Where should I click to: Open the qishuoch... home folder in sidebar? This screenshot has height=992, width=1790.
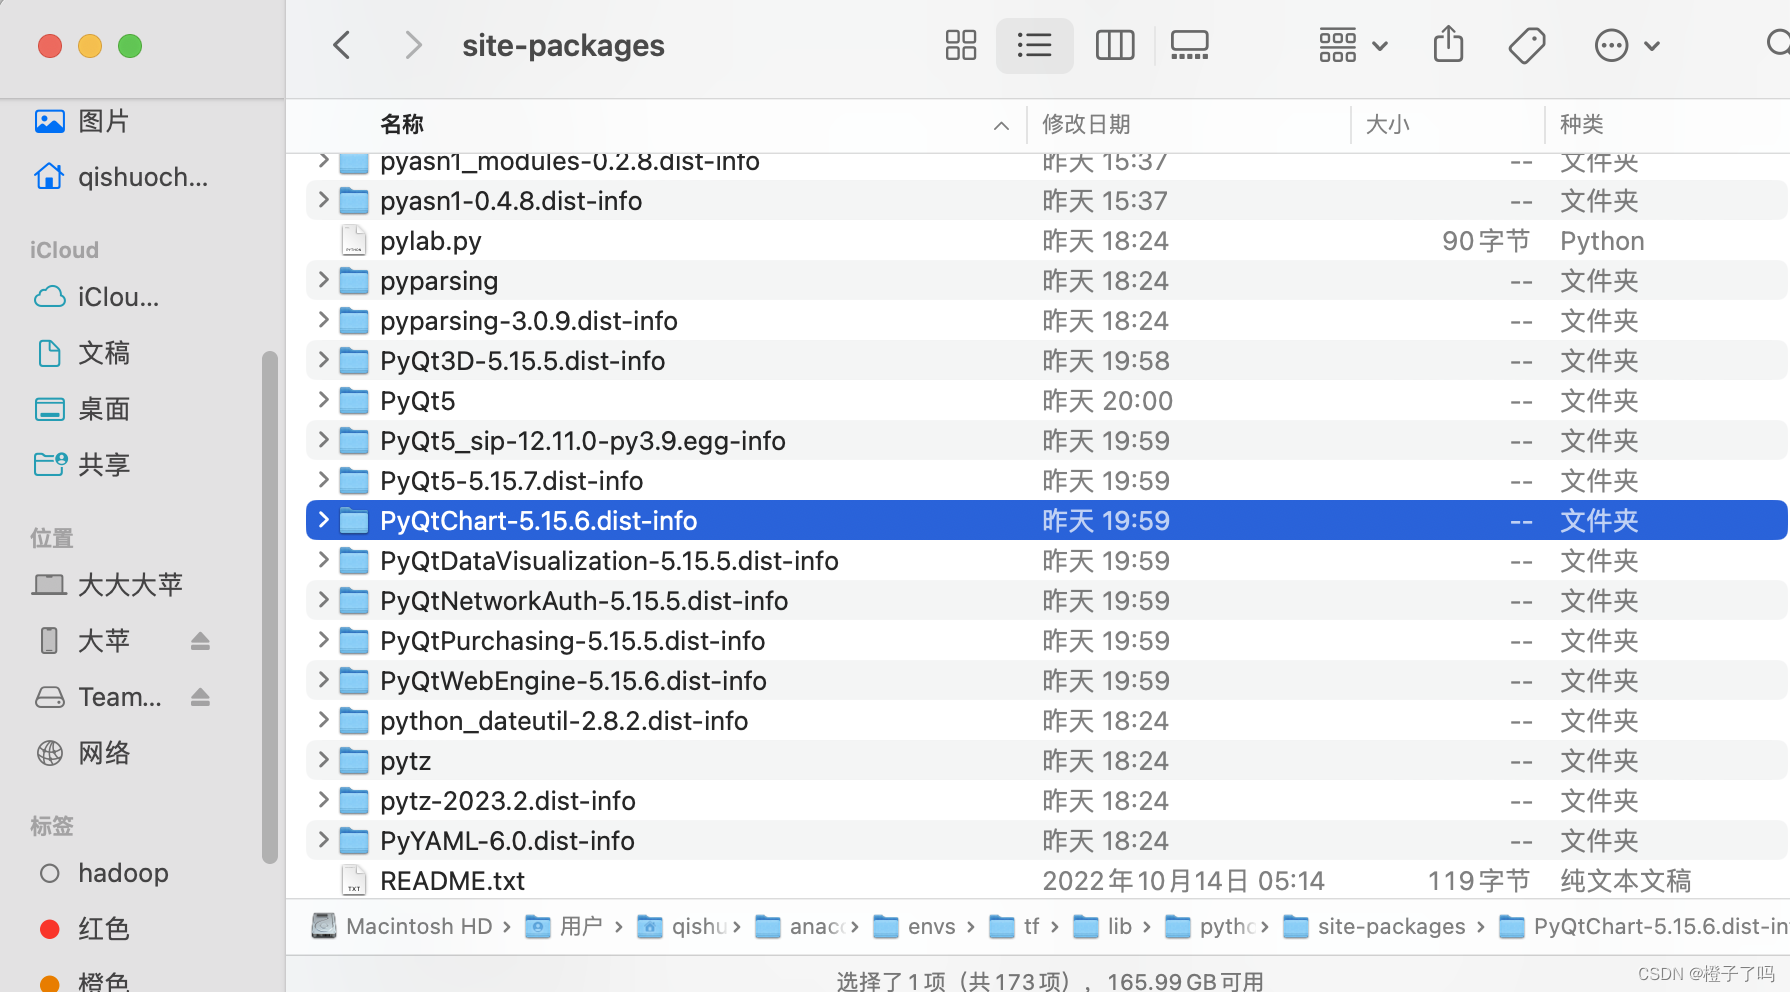(121, 177)
